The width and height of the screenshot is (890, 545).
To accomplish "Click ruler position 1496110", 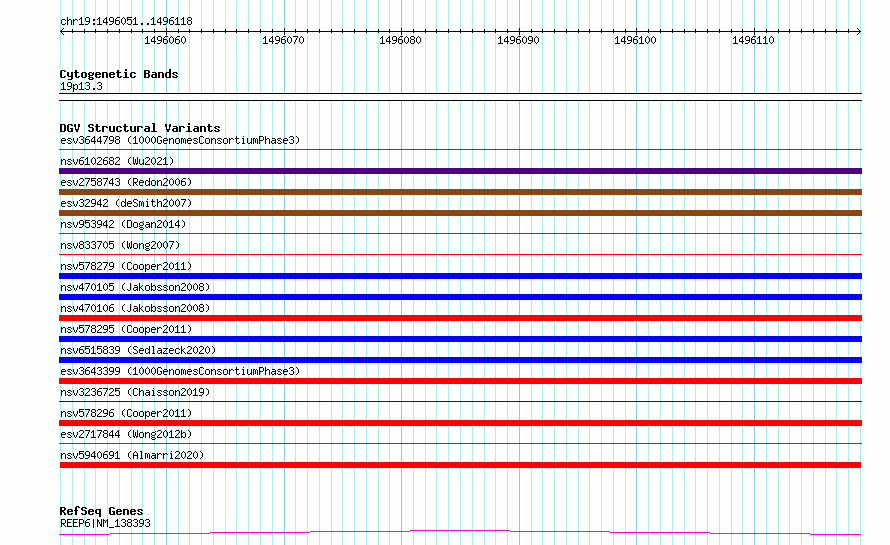I will coord(753,40).
